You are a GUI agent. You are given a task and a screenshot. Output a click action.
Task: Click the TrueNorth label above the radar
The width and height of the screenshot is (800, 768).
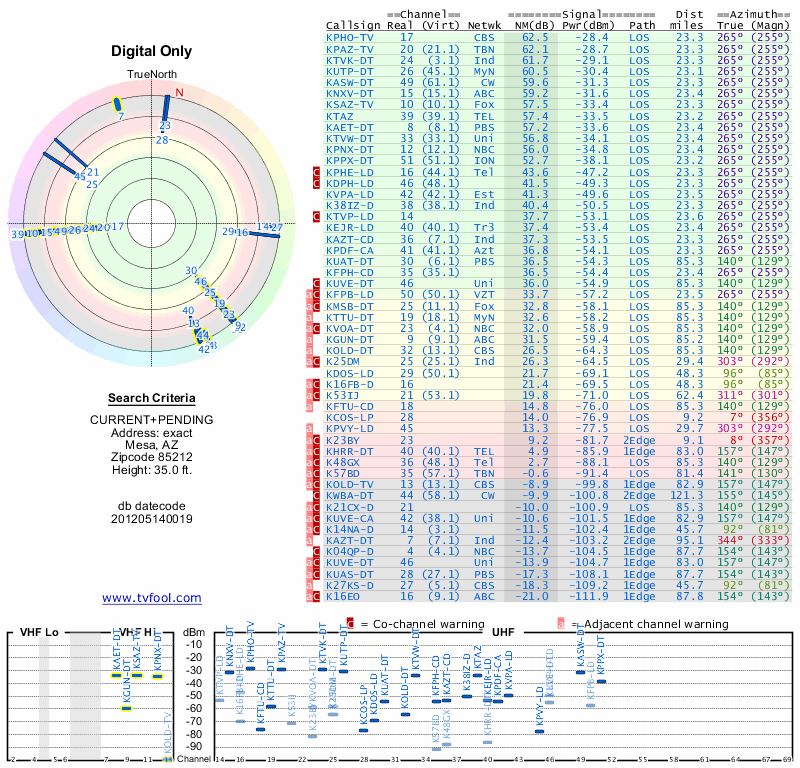coord(152,75)
